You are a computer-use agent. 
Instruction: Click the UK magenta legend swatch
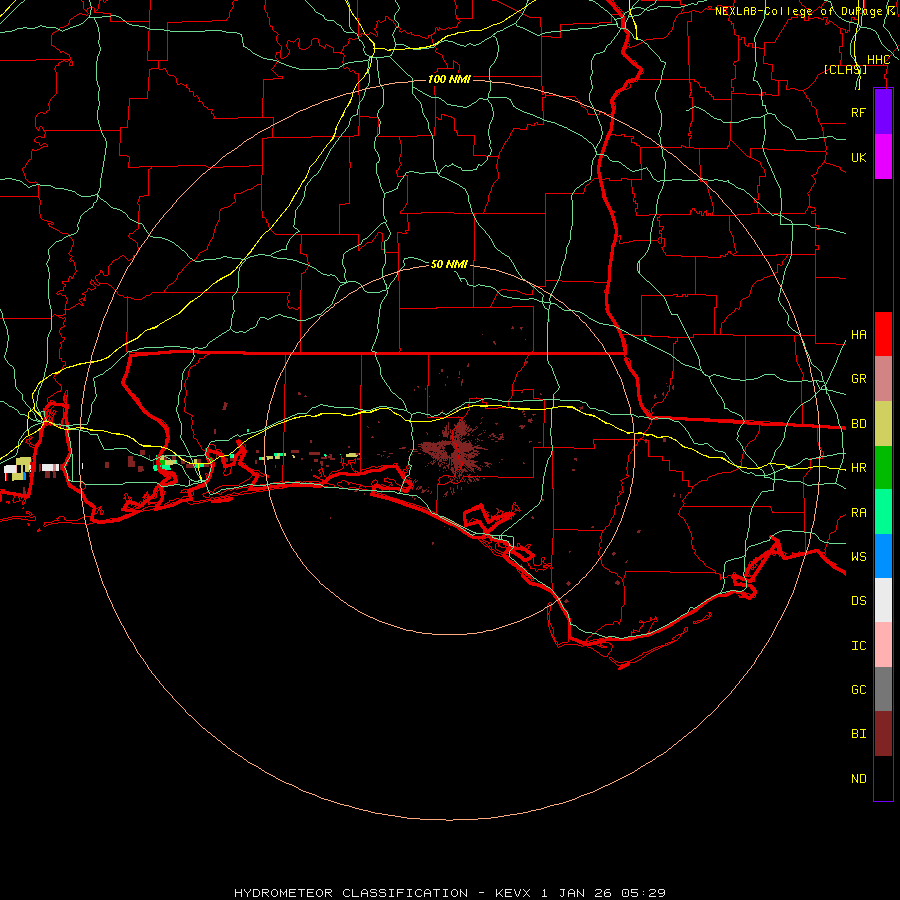(883, 157)
